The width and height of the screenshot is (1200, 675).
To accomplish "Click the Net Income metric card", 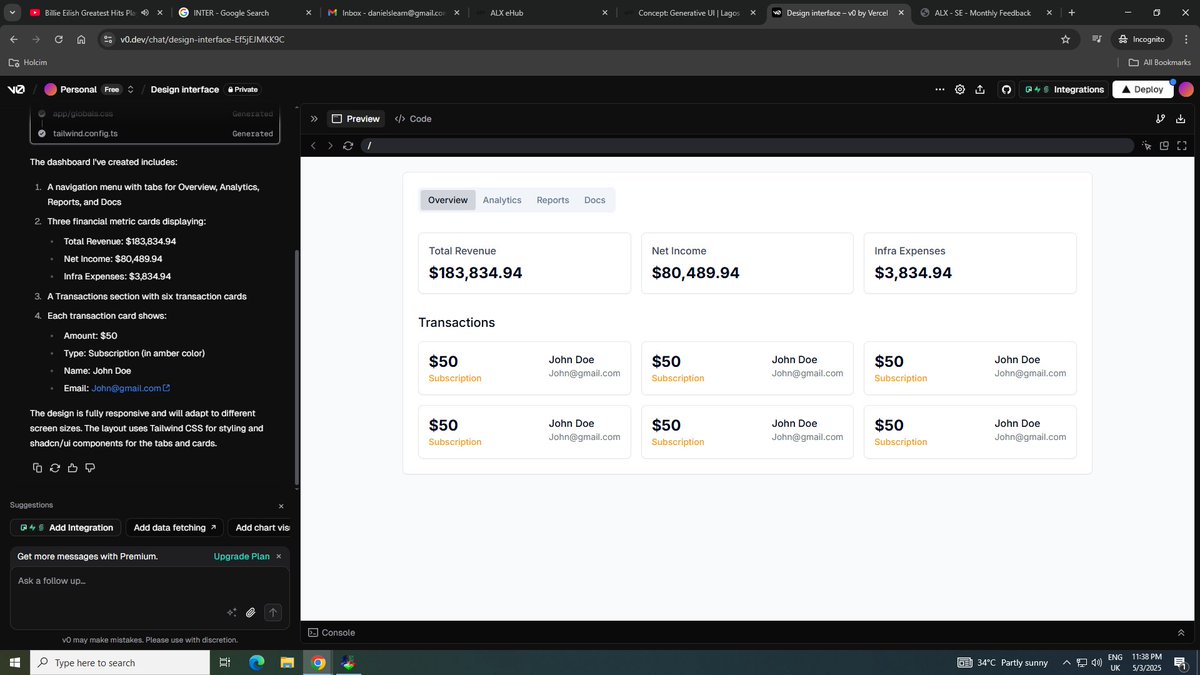I will pos(747,263).
